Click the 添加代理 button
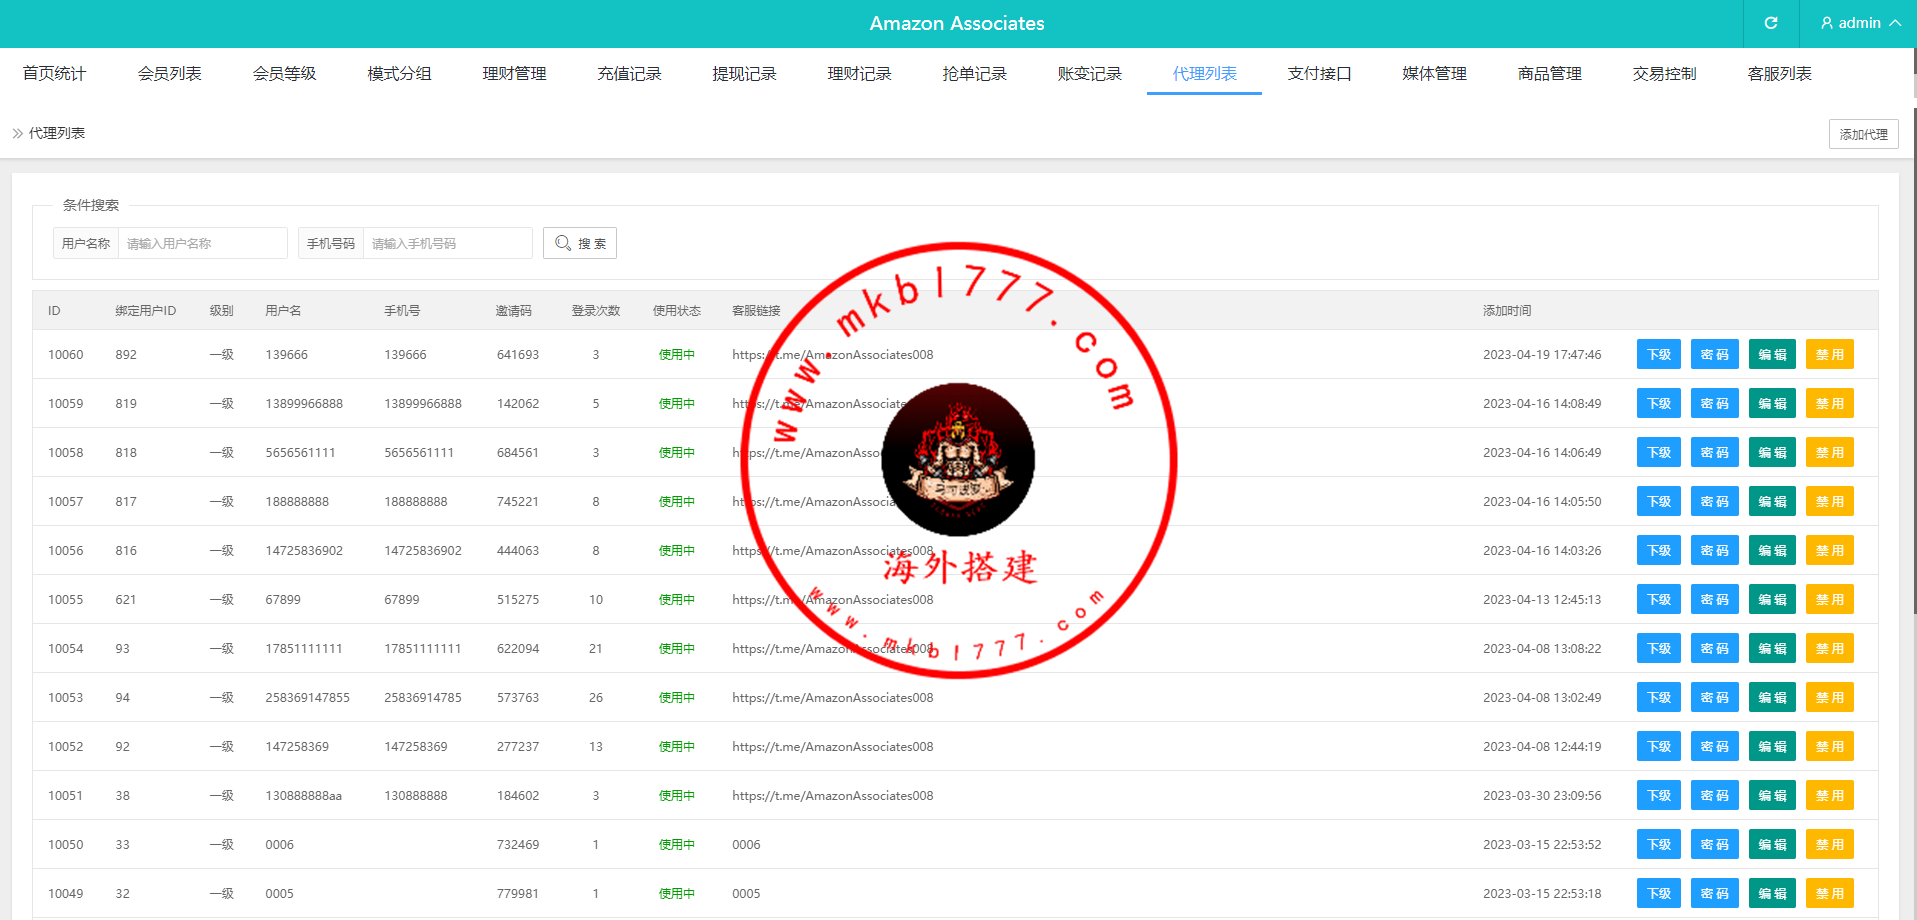Image resolution: width=1917 pixels, height=920 pixels. pos(1864,134)
